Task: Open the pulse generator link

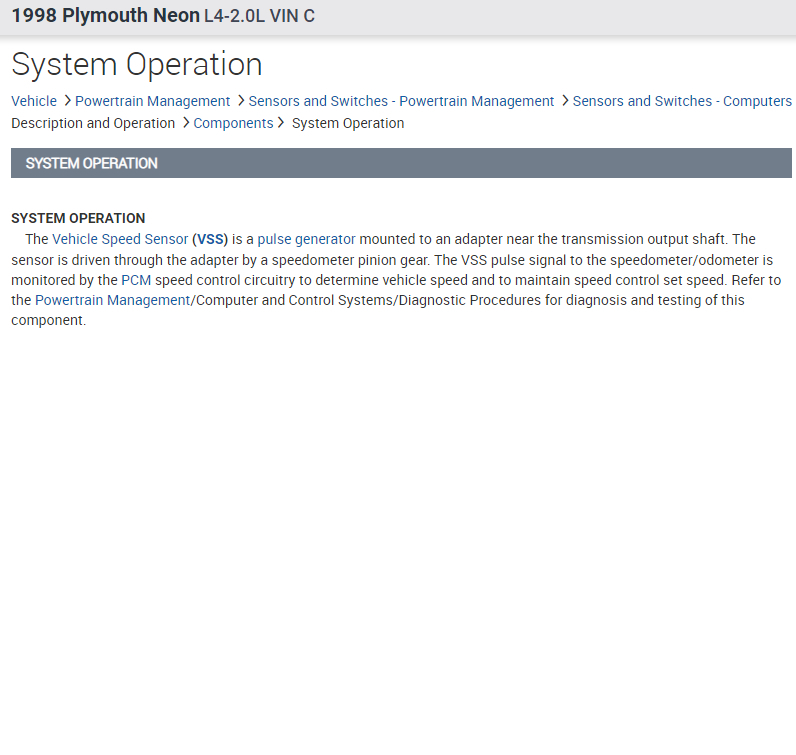Action: pos(307,239)
